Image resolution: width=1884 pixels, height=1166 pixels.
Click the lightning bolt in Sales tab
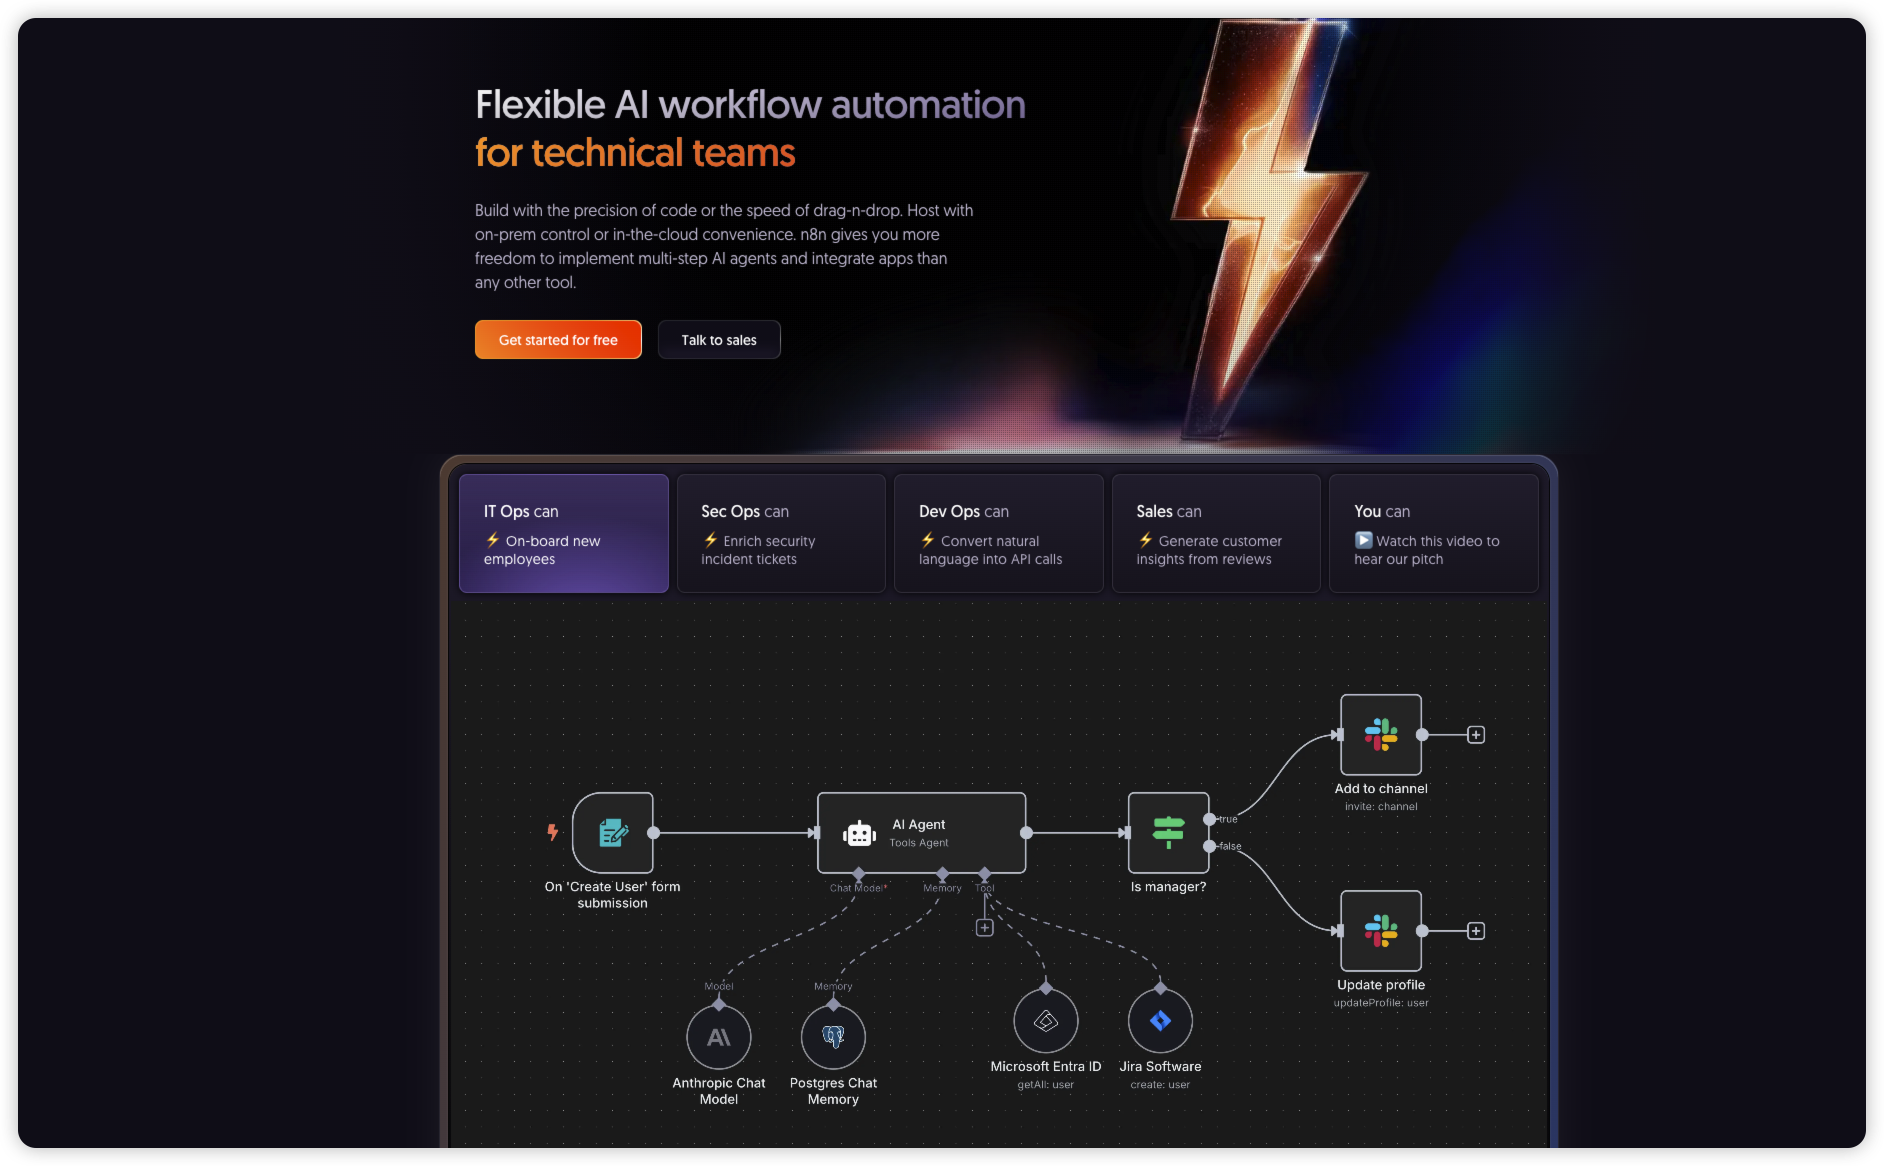tap(1146, 540)
